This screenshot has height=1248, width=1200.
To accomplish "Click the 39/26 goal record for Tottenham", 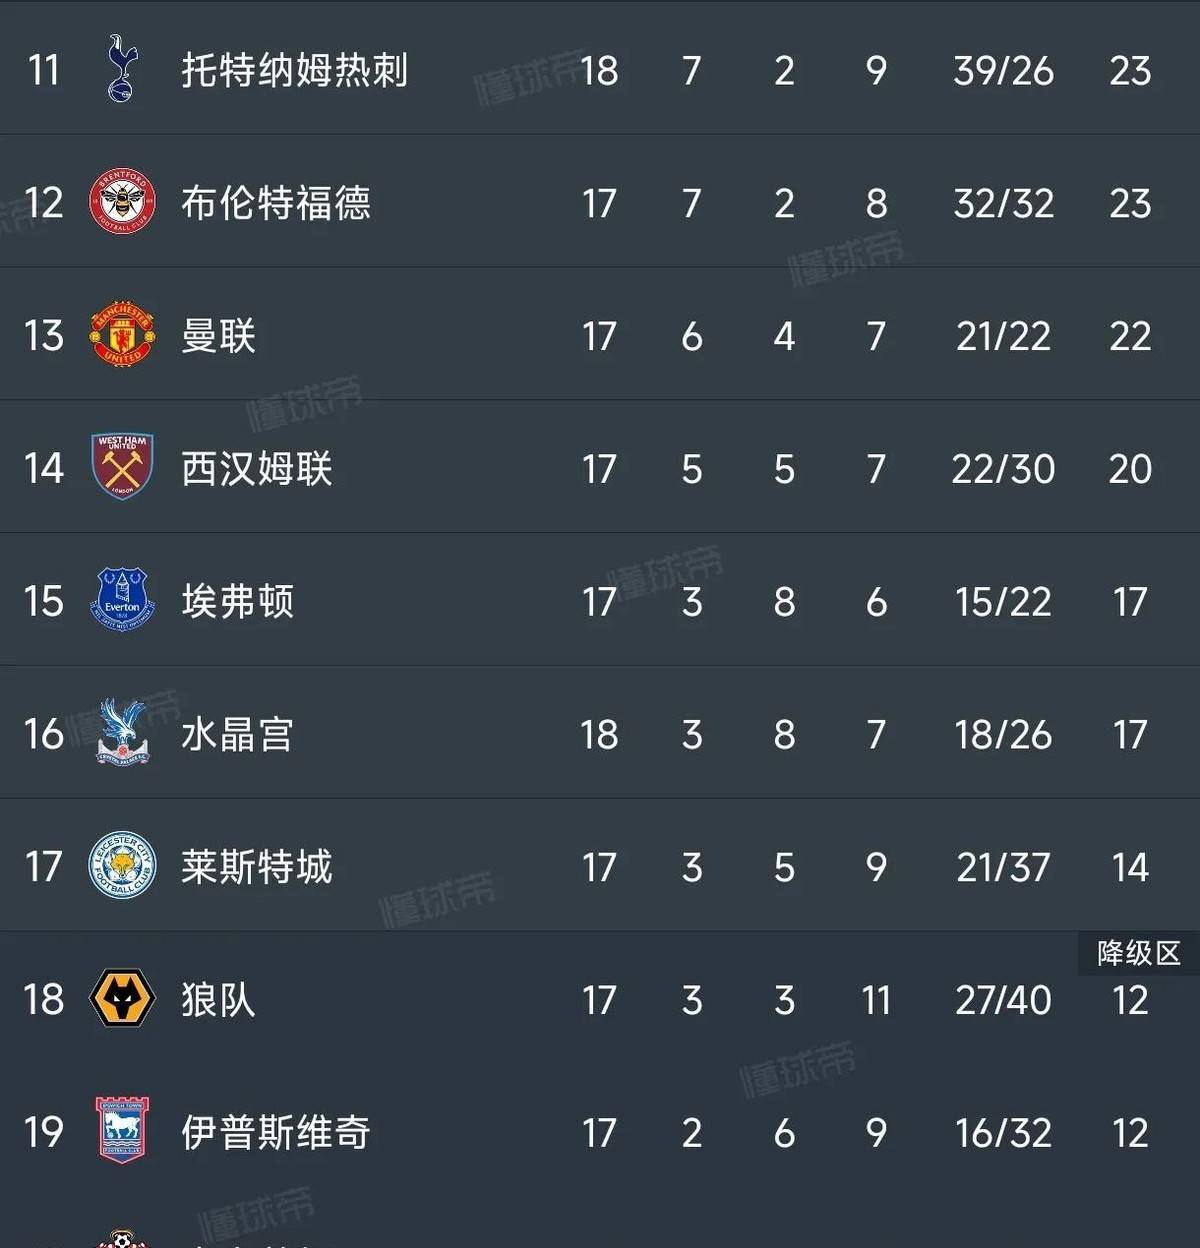I will [x=1003, y=69].
